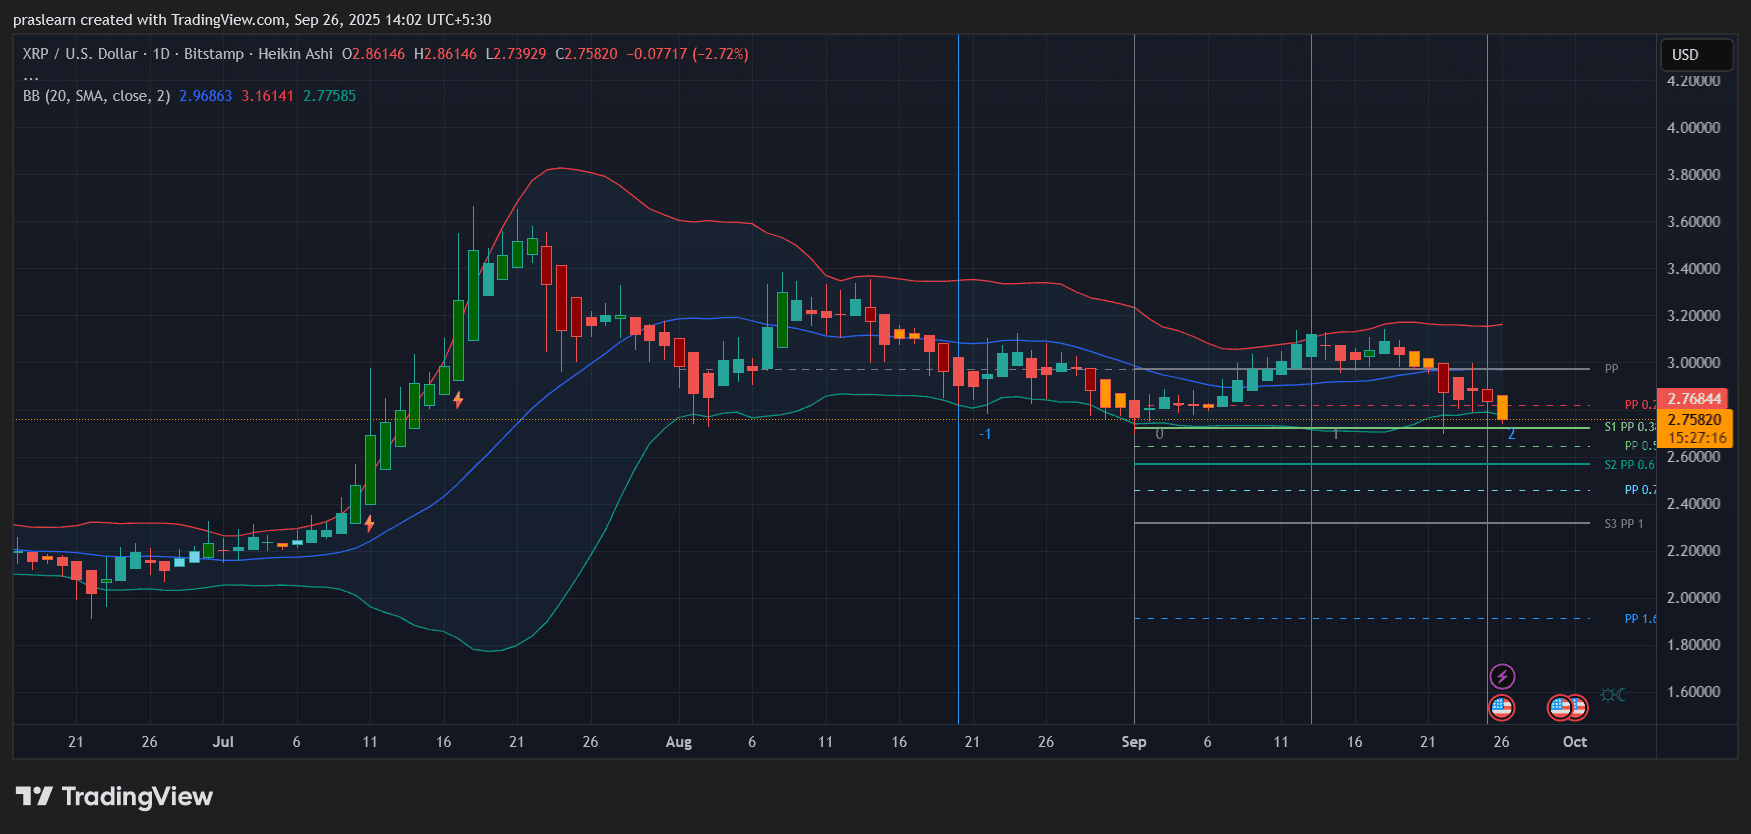Viewport: 1751px width, 834px height.
Task: Click the leftmost overlapping US flag near Oct
Action: (1559, 708)
